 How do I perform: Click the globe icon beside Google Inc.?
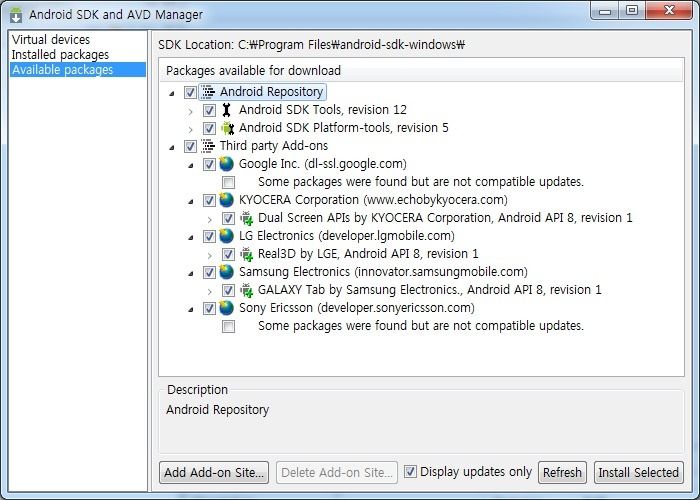tap(226, 164)
